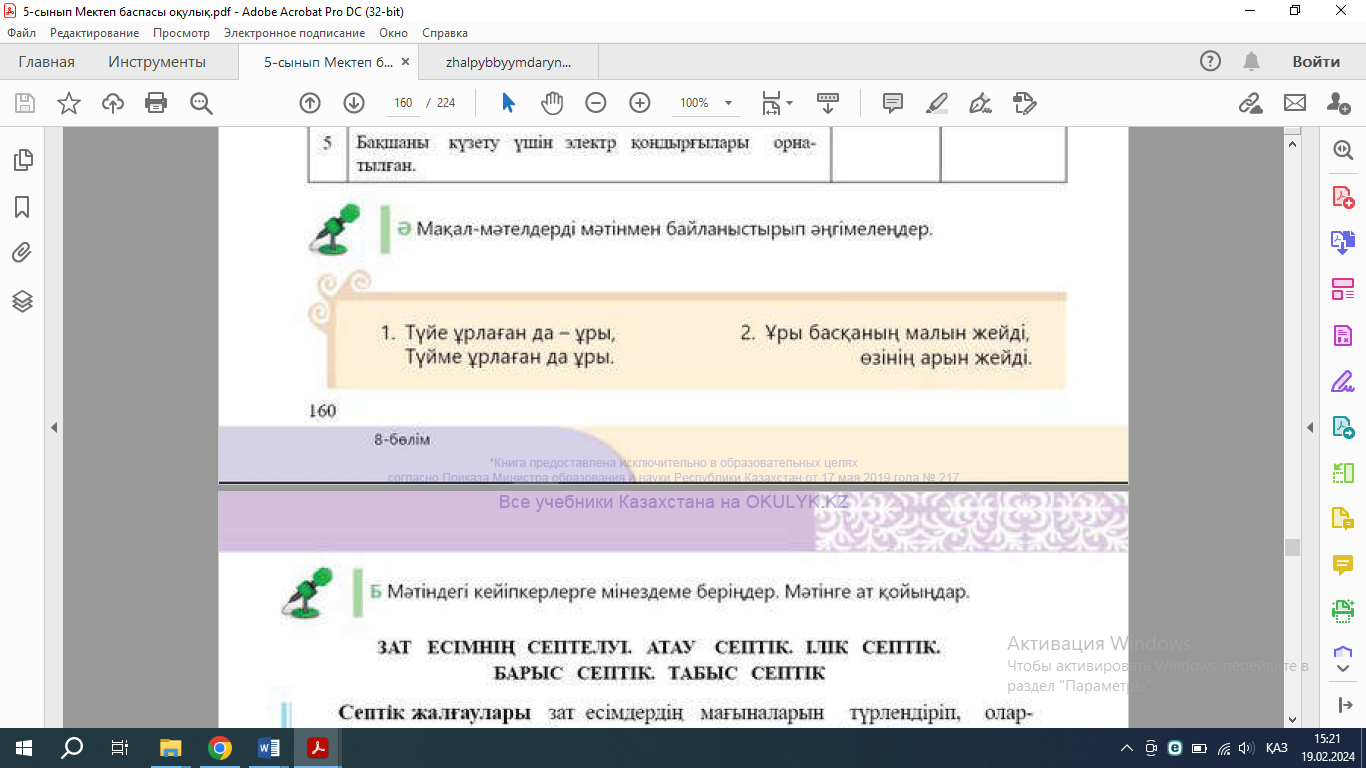Zoom in using the plus button
This screenshot has width=1366, height=768.
pyautogui.click(x=640, y=103)
